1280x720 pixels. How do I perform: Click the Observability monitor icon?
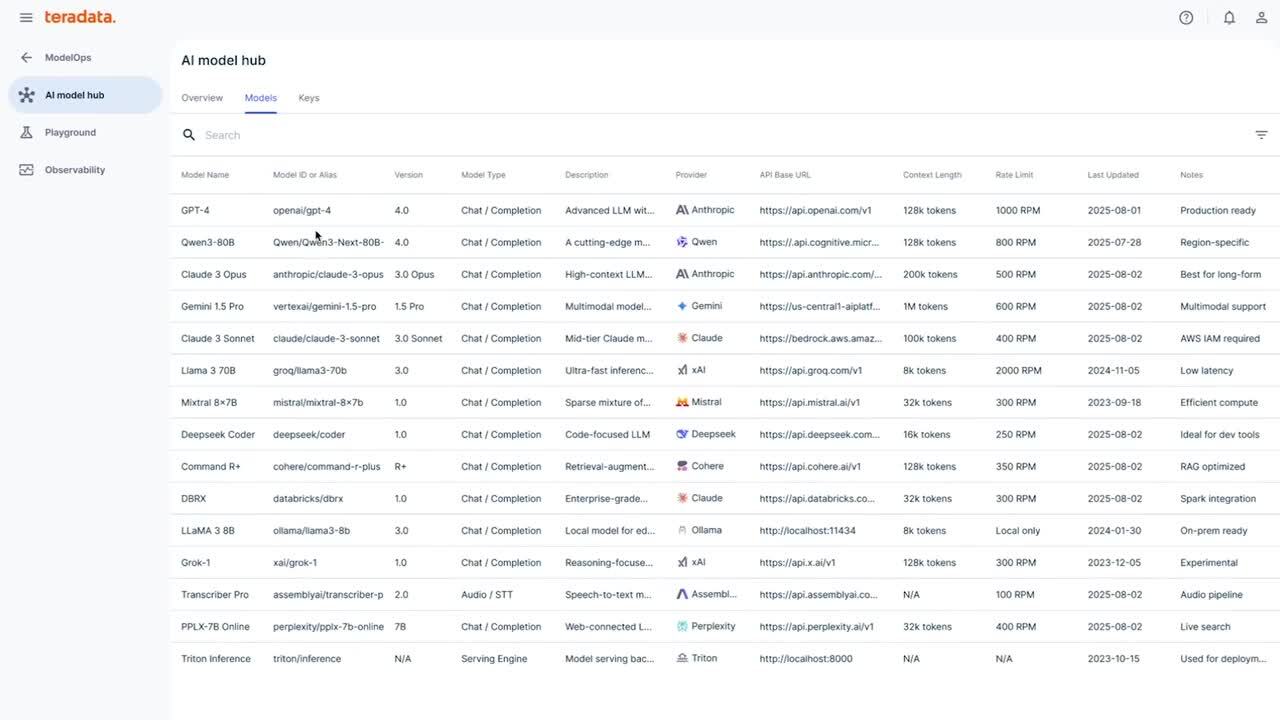27,170
